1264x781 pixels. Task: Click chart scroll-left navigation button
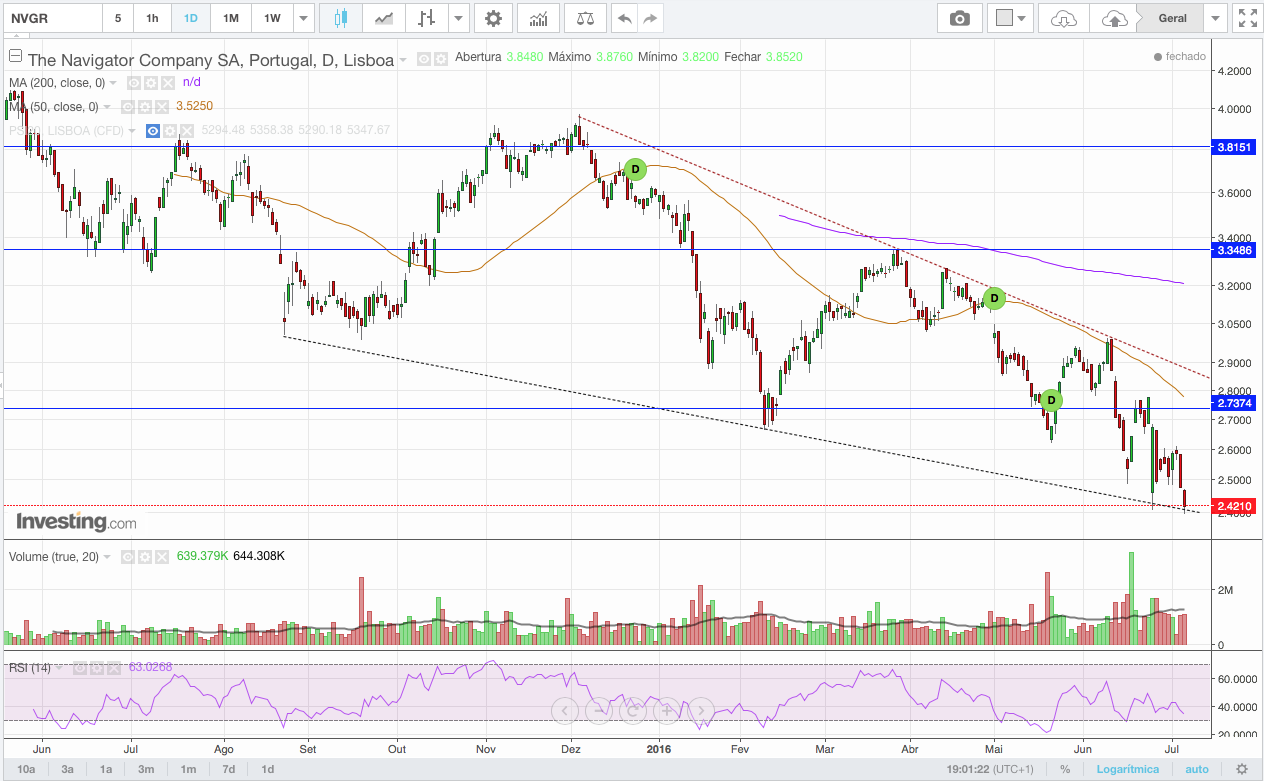[565, 711]
